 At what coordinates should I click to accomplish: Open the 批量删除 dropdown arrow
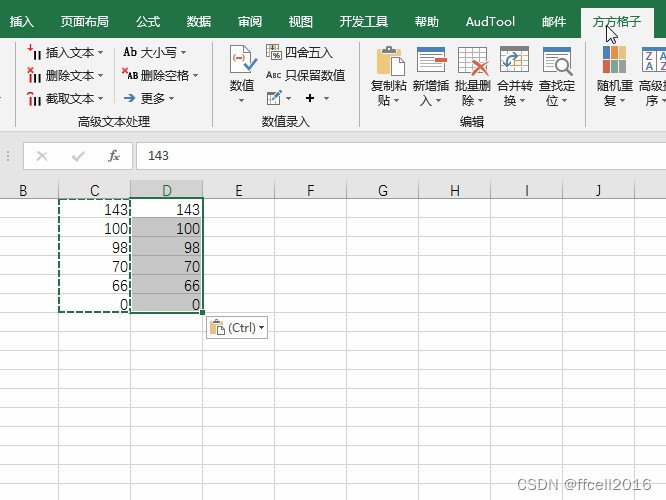481,101
